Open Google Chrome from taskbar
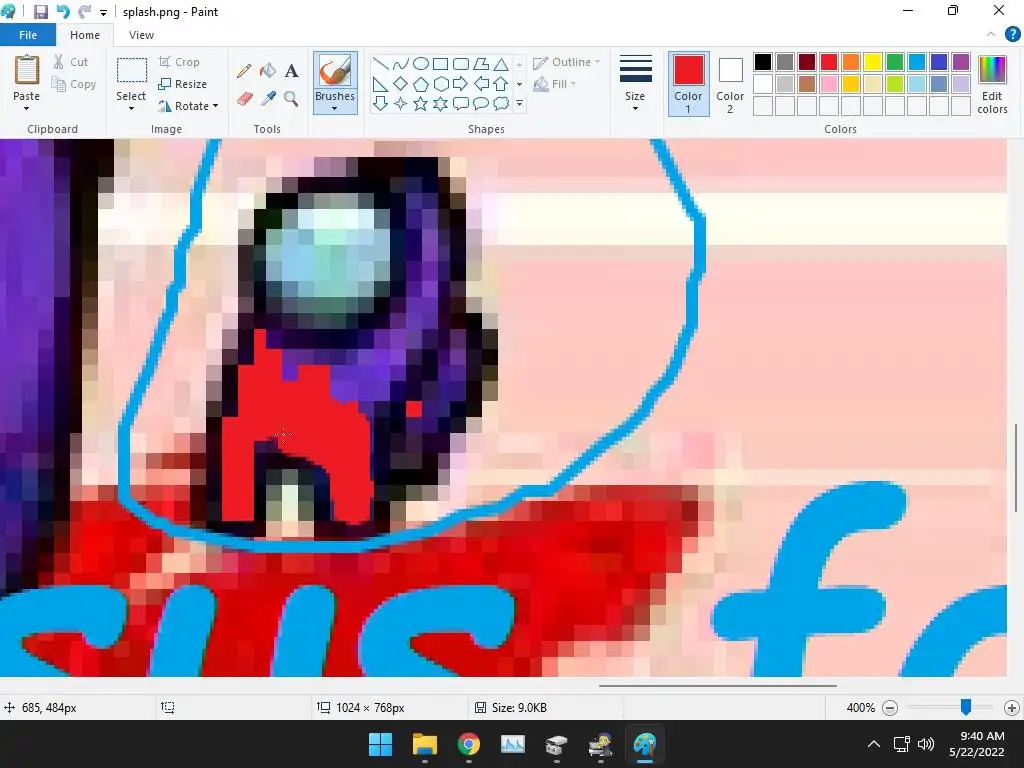Viewport: 1024px width, 768px height. [x=468, y=744]
